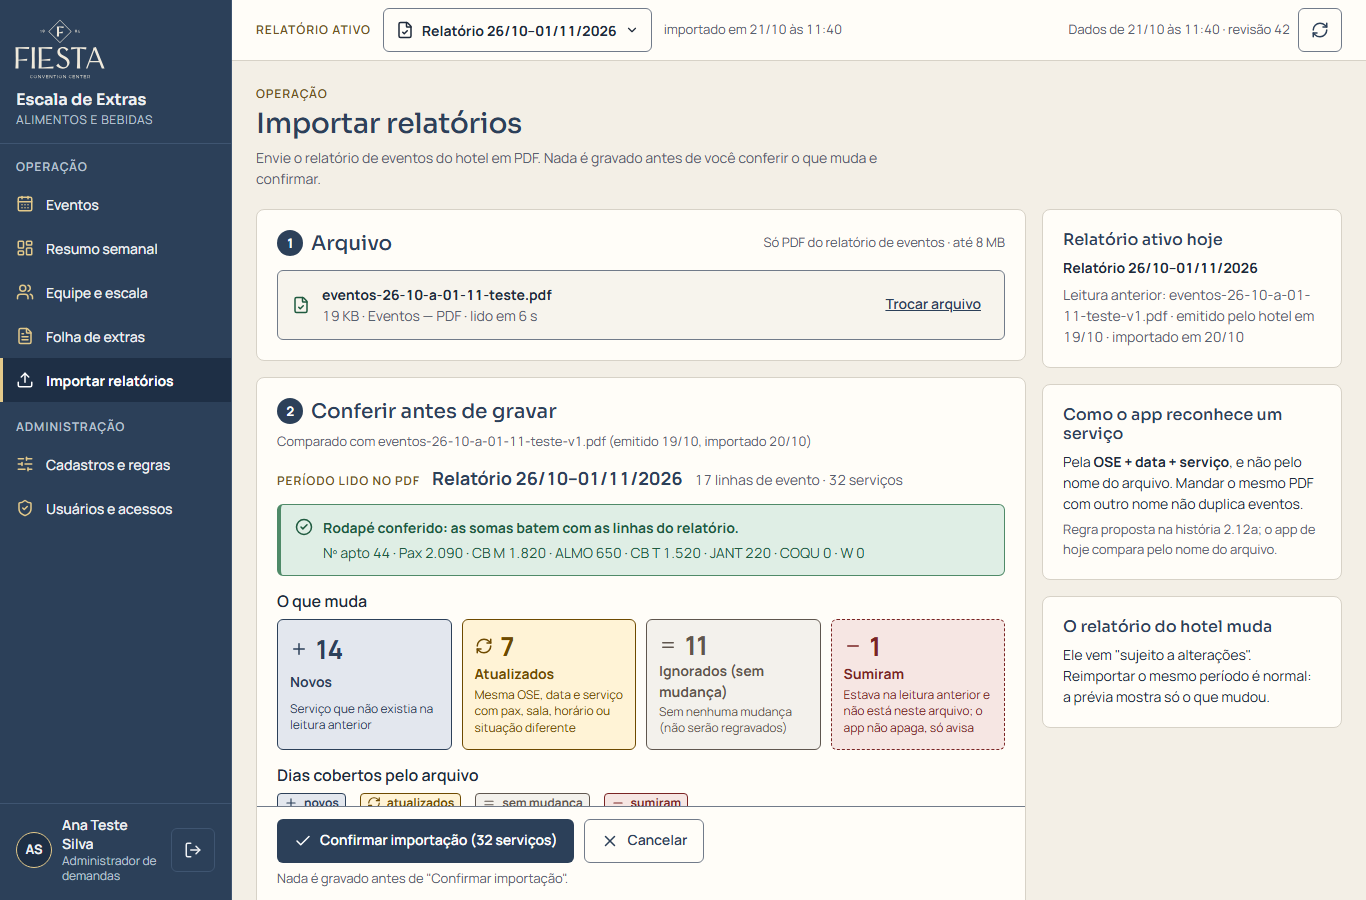This screenshot has height=900, width=1366.
Task: Click the file name eventos-26-10-a-01-11-teste.pdf
Action: point(437,295)
